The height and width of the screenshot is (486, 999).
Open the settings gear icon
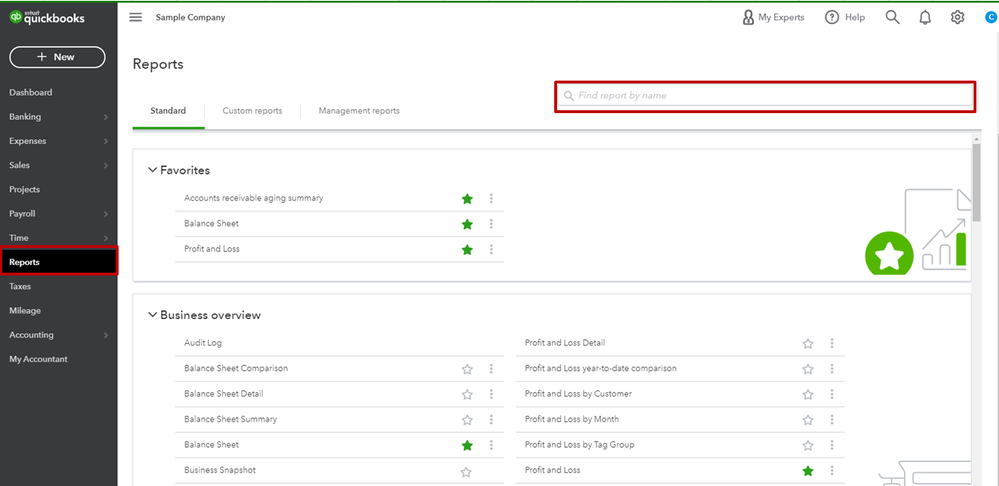pyautogui.click(x=957, y=17)
